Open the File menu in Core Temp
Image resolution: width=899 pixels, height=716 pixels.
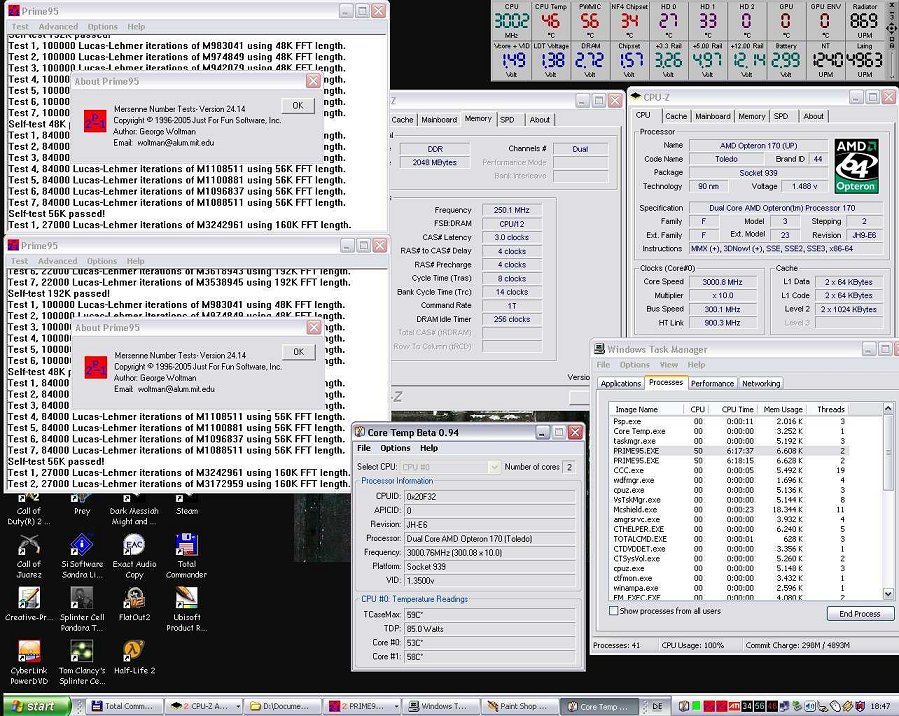click(x=364, y=448)
